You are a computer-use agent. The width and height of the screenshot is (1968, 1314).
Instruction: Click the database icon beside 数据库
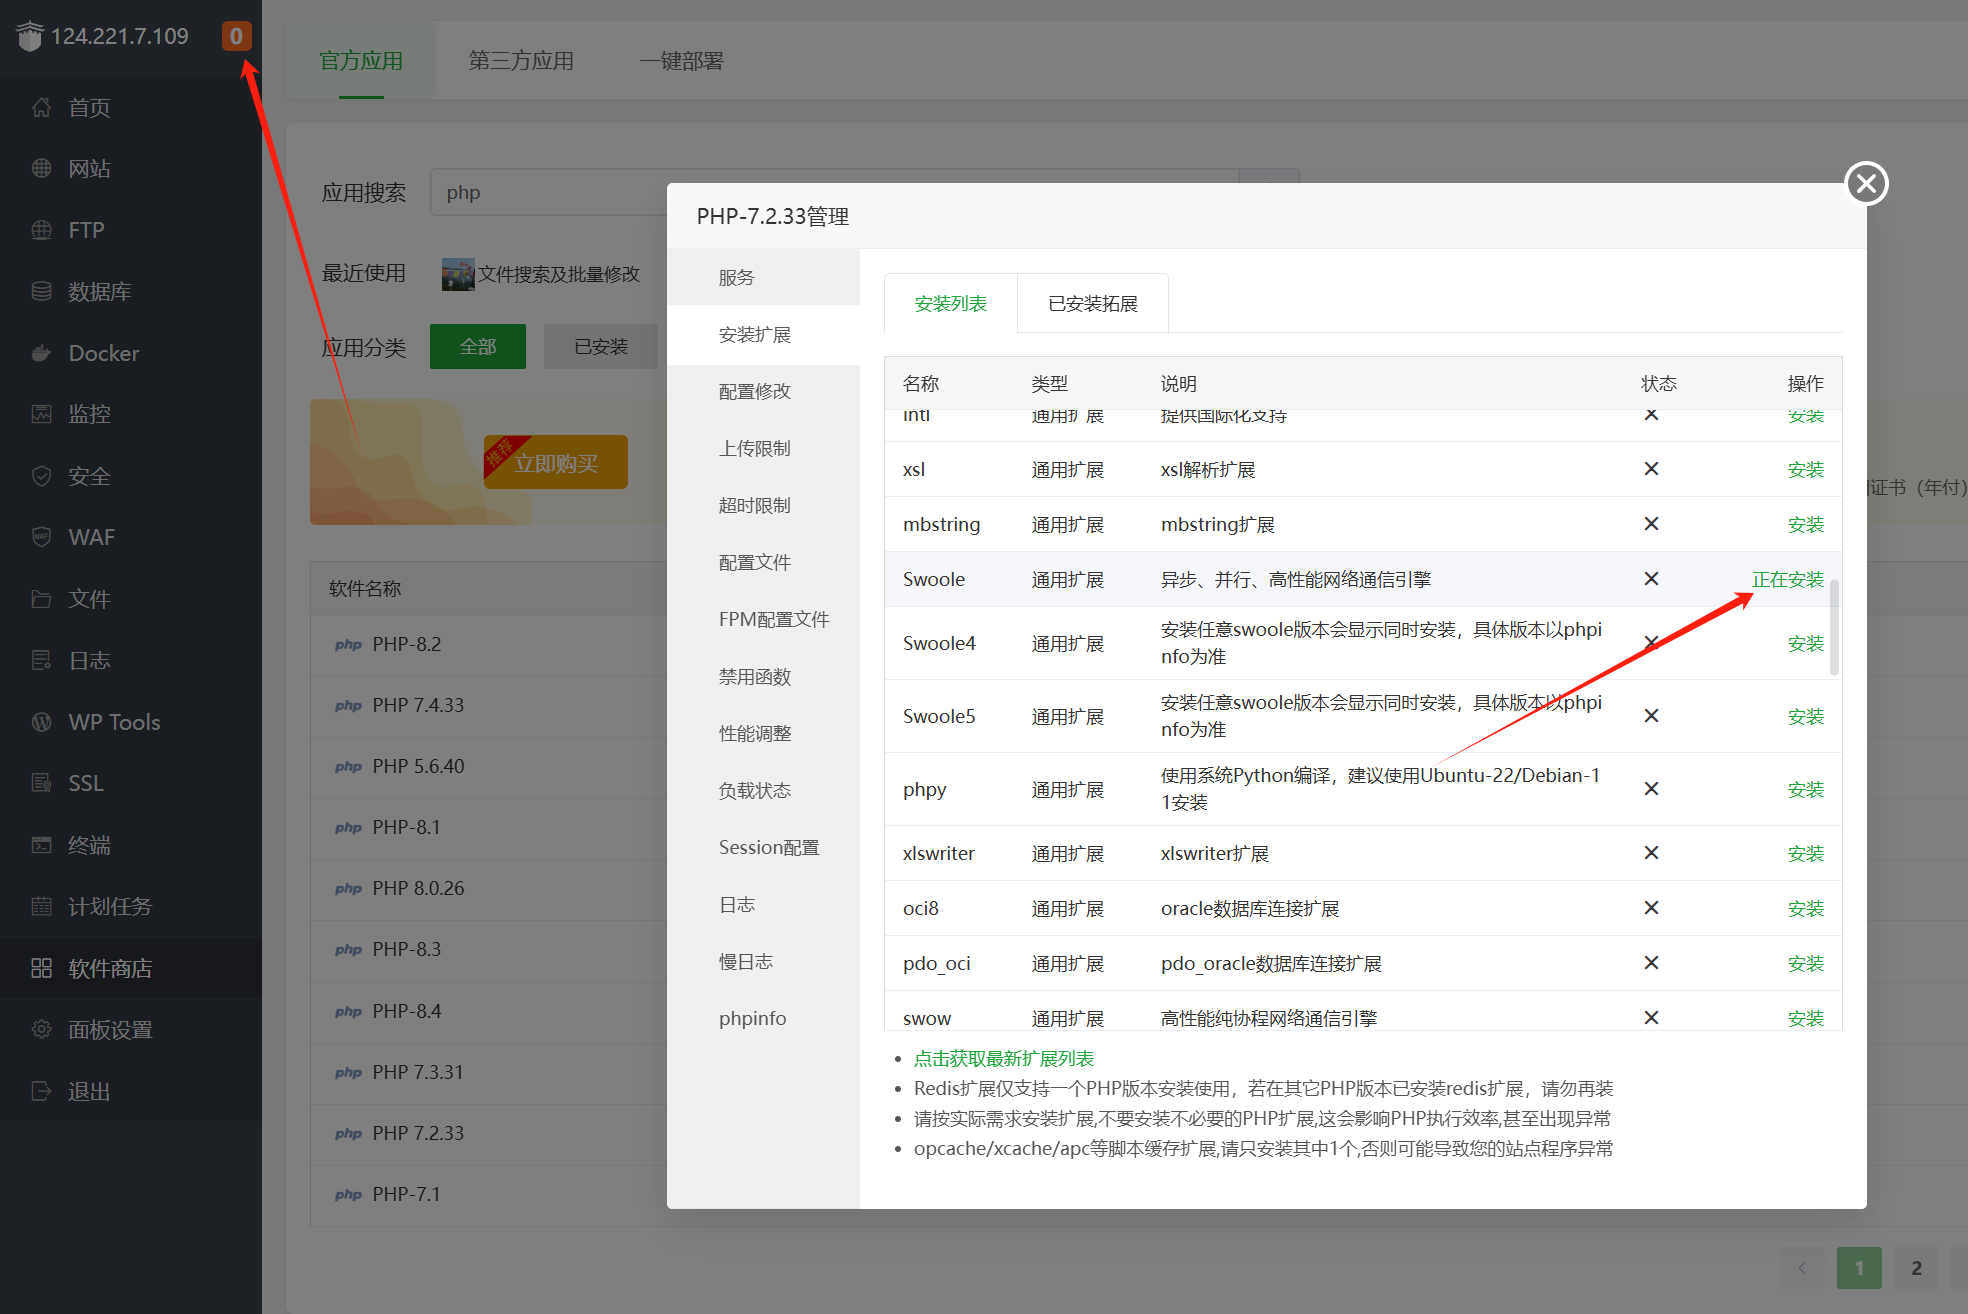point(41,291)
